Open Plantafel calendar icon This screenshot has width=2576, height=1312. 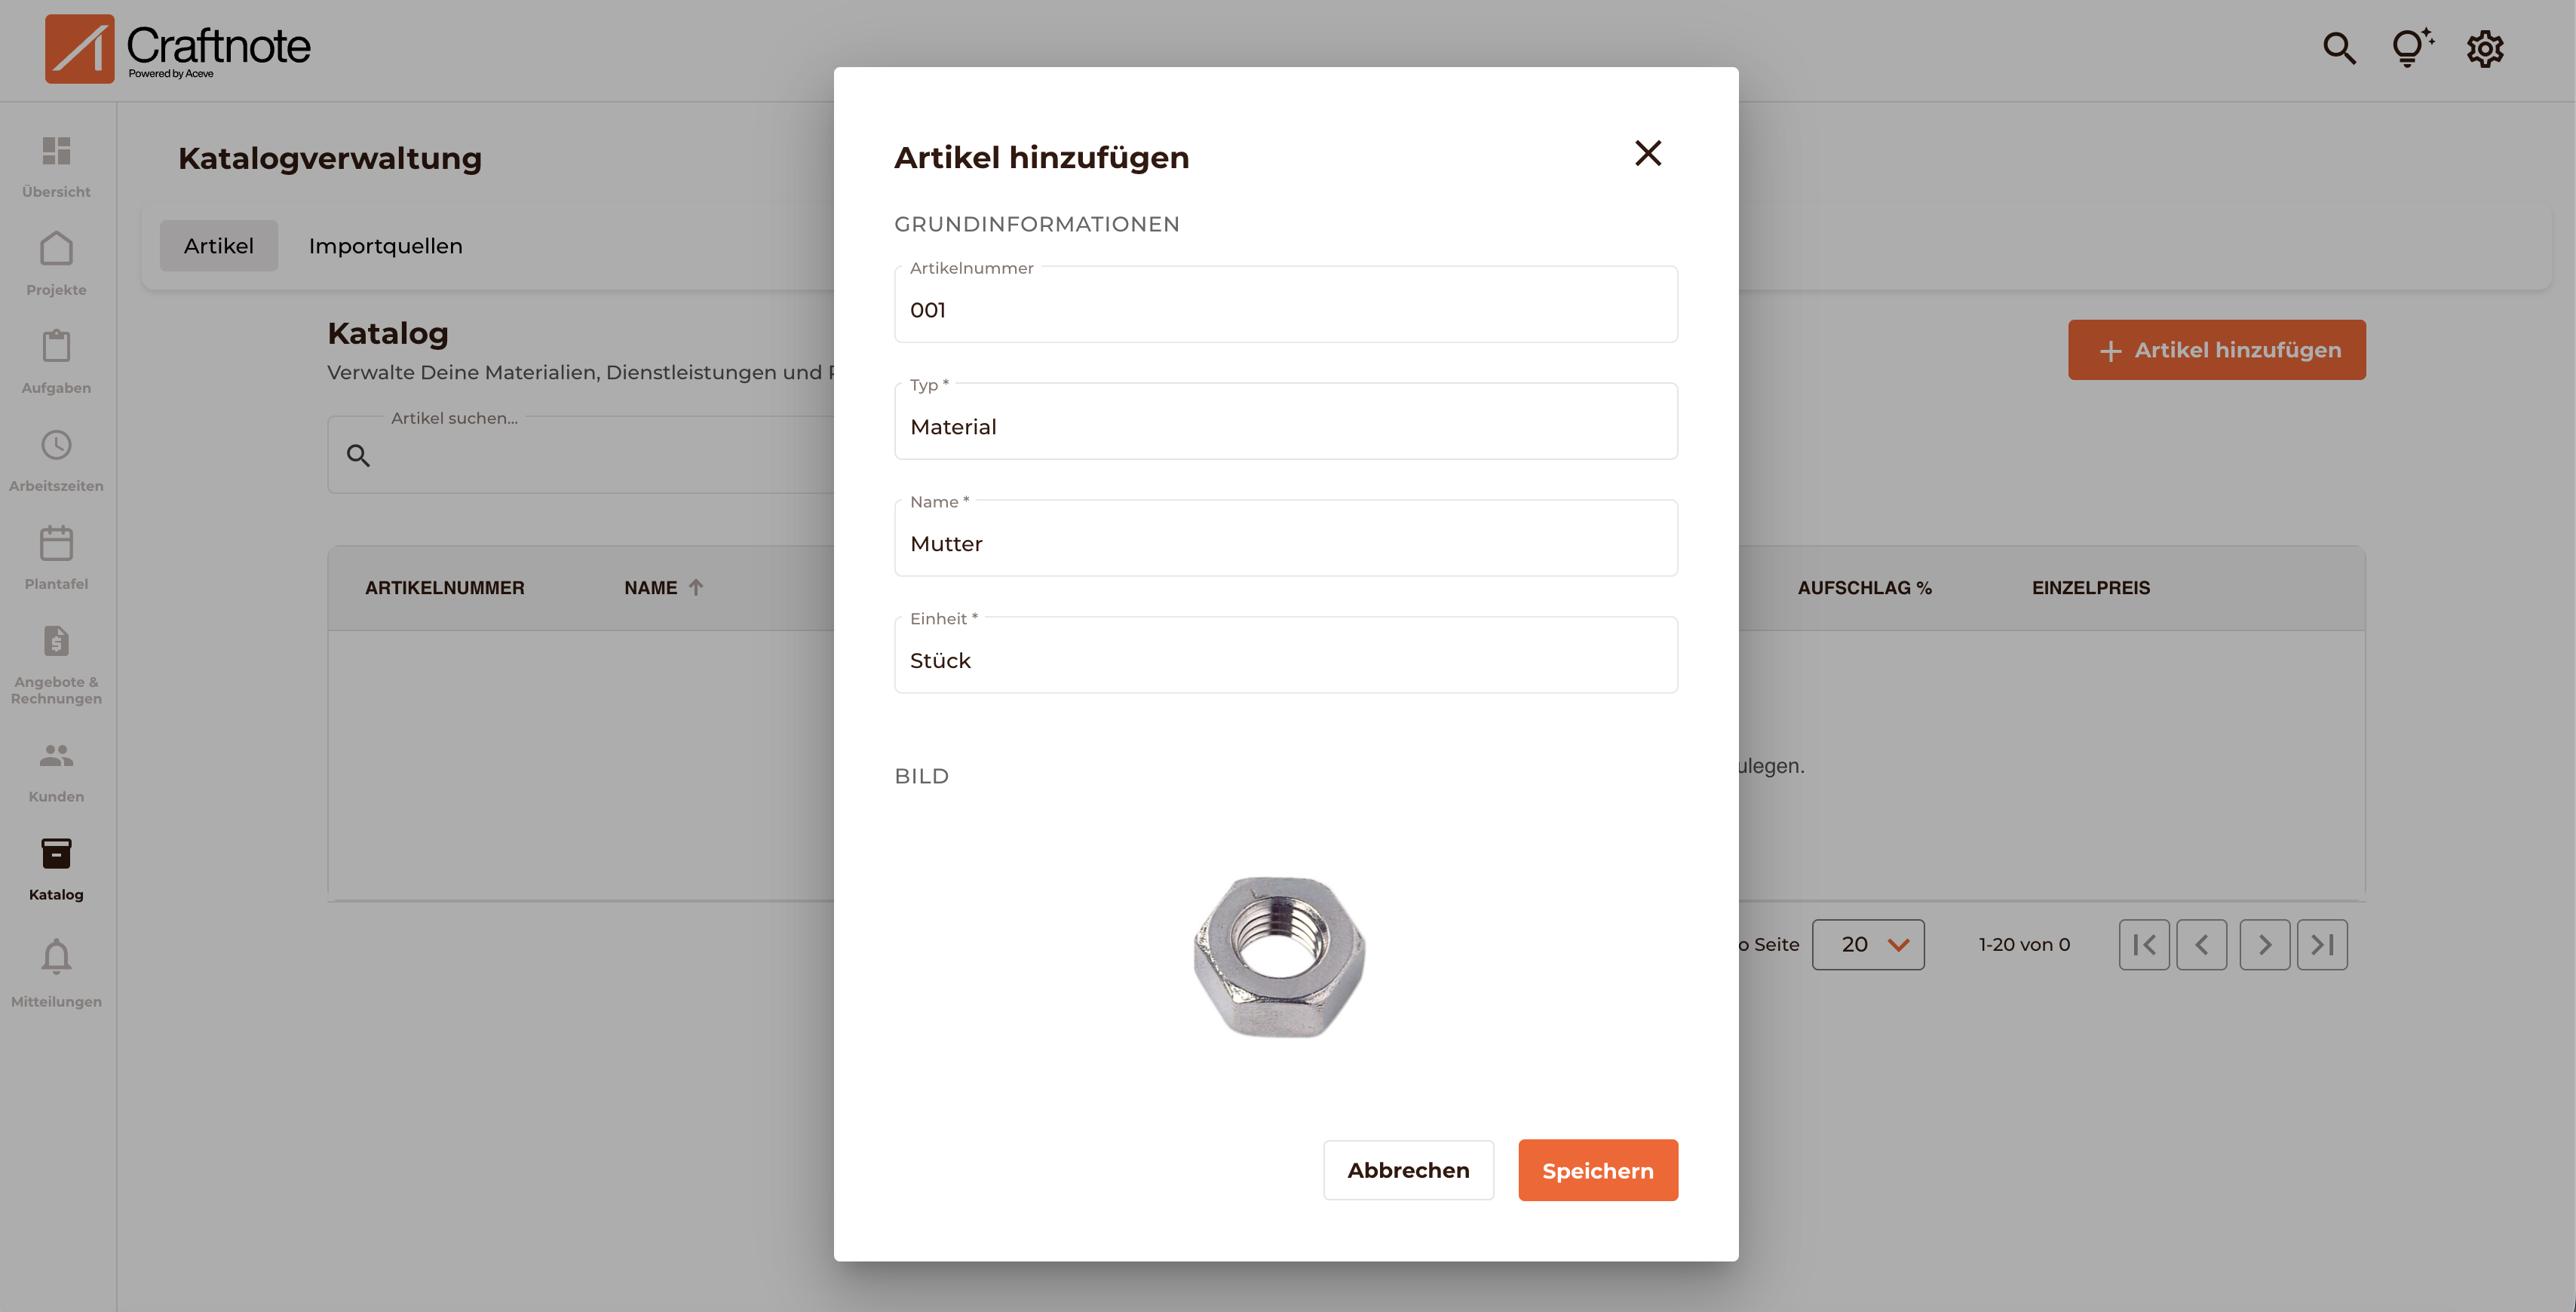[56, 544]
